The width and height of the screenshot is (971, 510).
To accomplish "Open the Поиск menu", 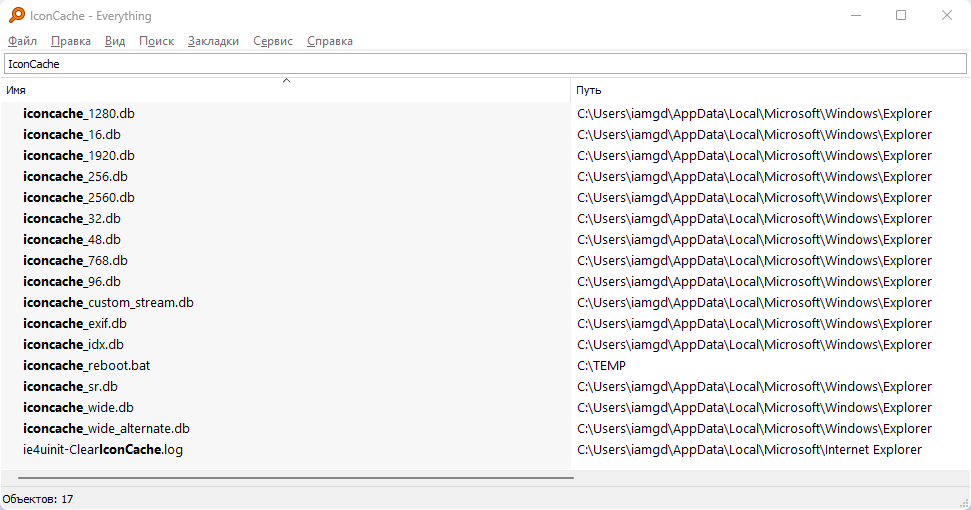I will (x=156, y=41).
